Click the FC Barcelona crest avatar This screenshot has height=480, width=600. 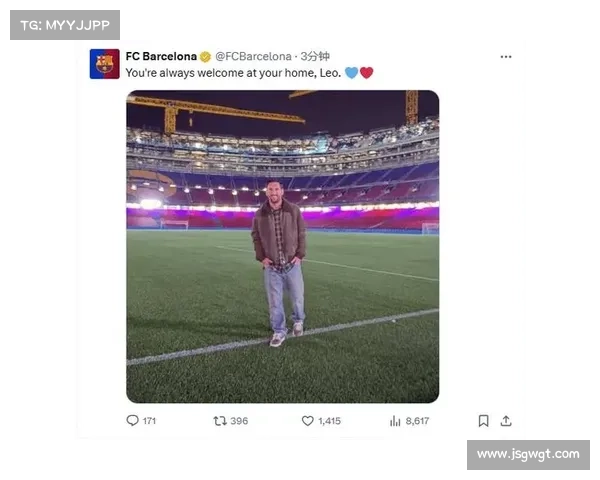point(104,64)
